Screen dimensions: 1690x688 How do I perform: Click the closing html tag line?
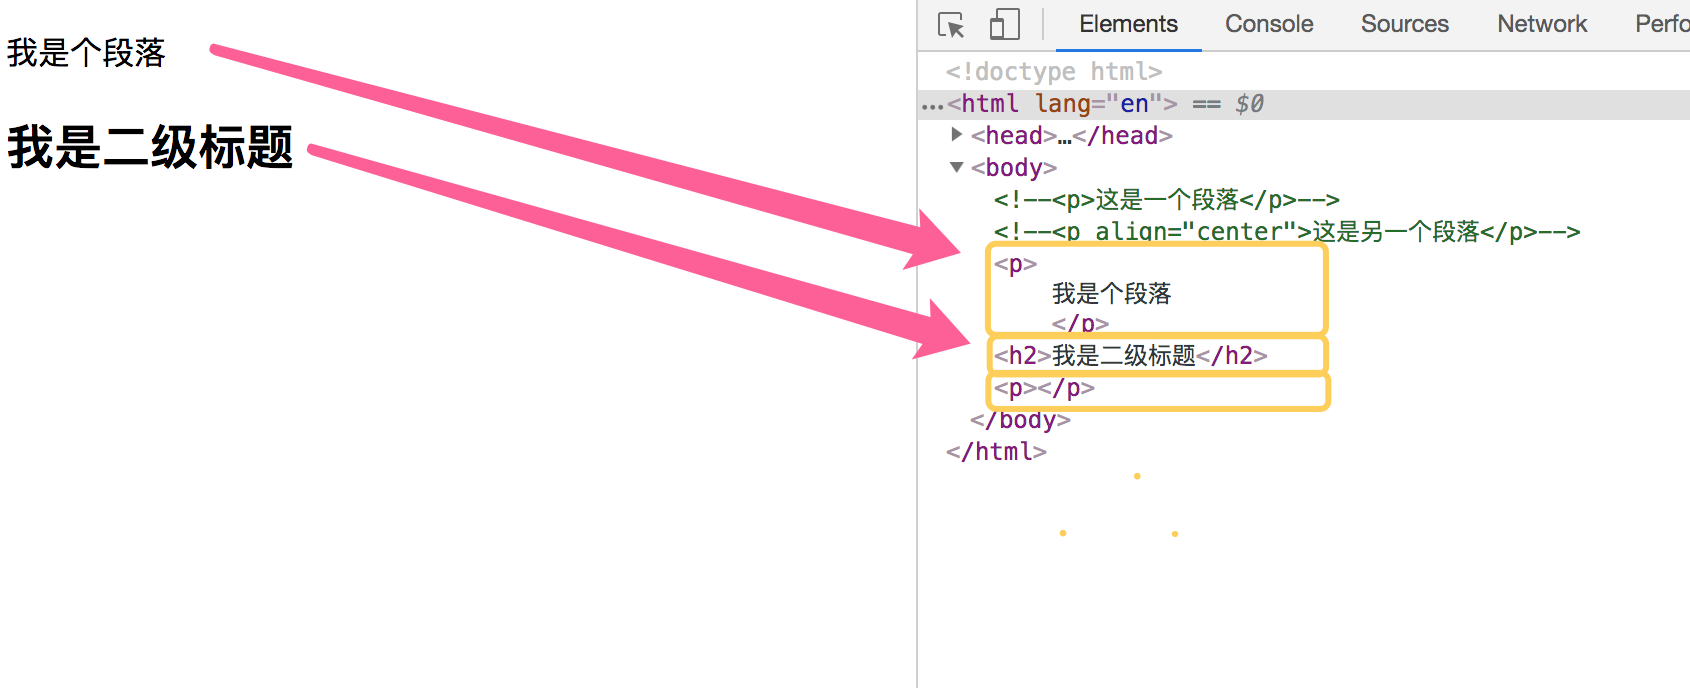point(996,452)
